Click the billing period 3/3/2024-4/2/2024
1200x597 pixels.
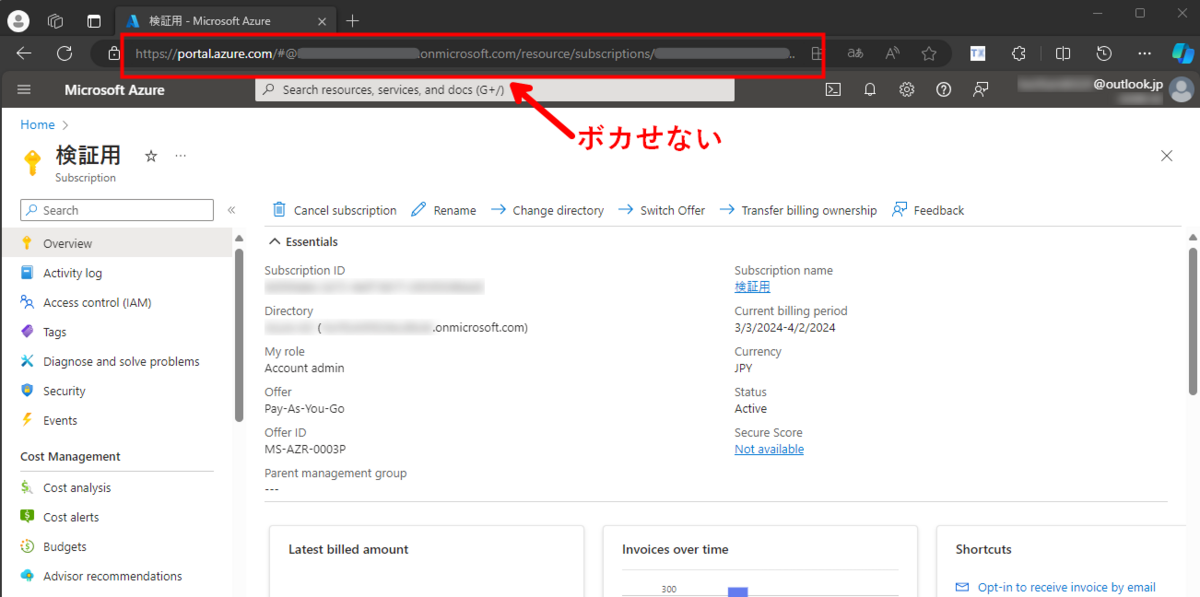pos(785,327)
